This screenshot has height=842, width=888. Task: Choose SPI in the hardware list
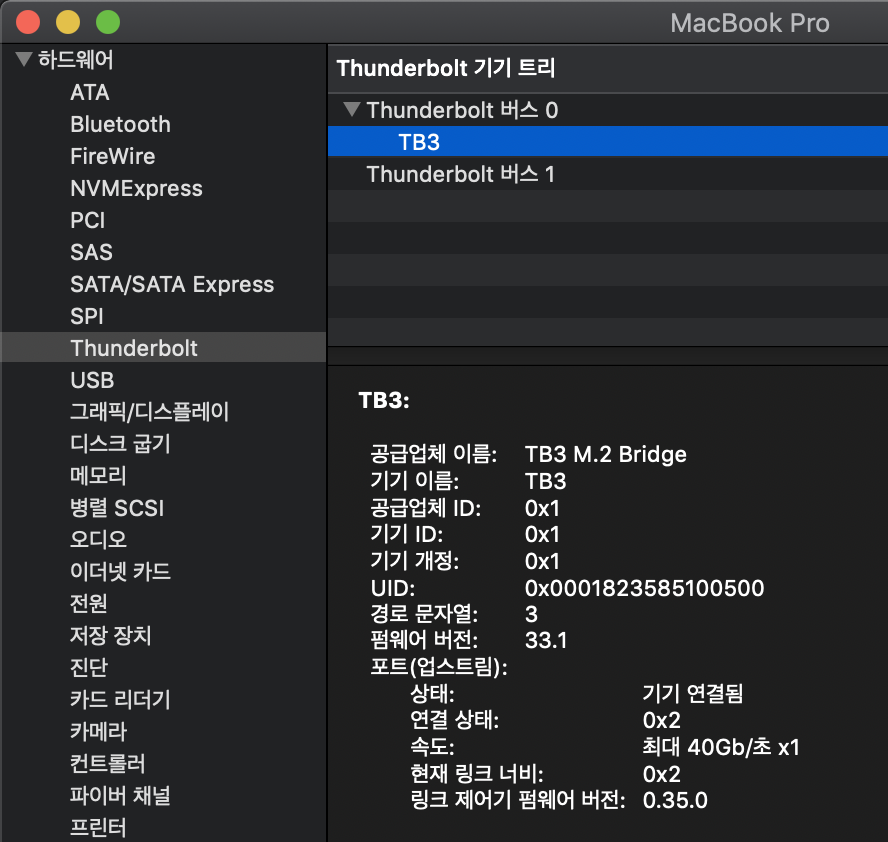click(x=87, y=316)
